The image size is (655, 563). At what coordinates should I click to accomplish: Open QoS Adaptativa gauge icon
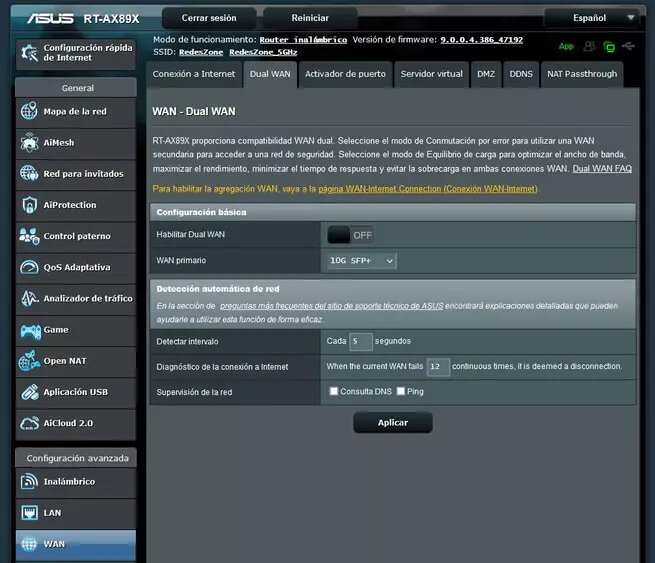[x=28, y=268]
